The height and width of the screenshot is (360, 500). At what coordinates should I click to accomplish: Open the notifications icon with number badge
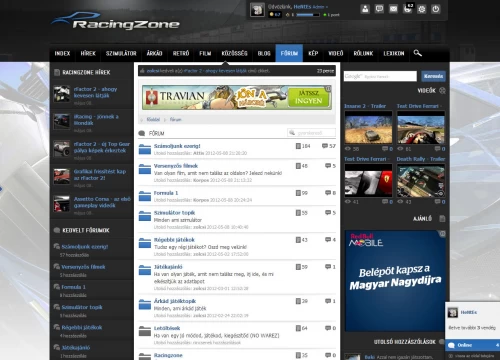click(408, 8)
